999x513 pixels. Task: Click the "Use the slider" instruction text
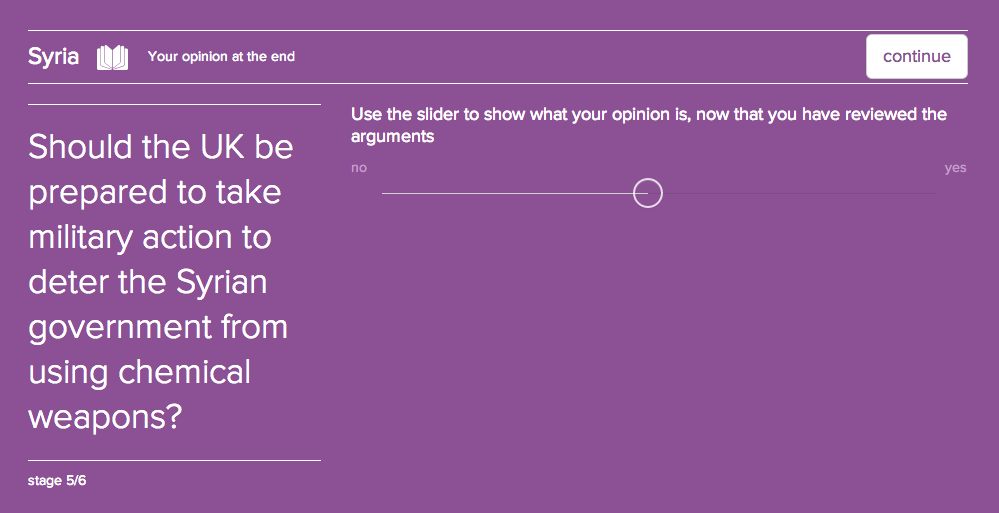tap(648, 114)
